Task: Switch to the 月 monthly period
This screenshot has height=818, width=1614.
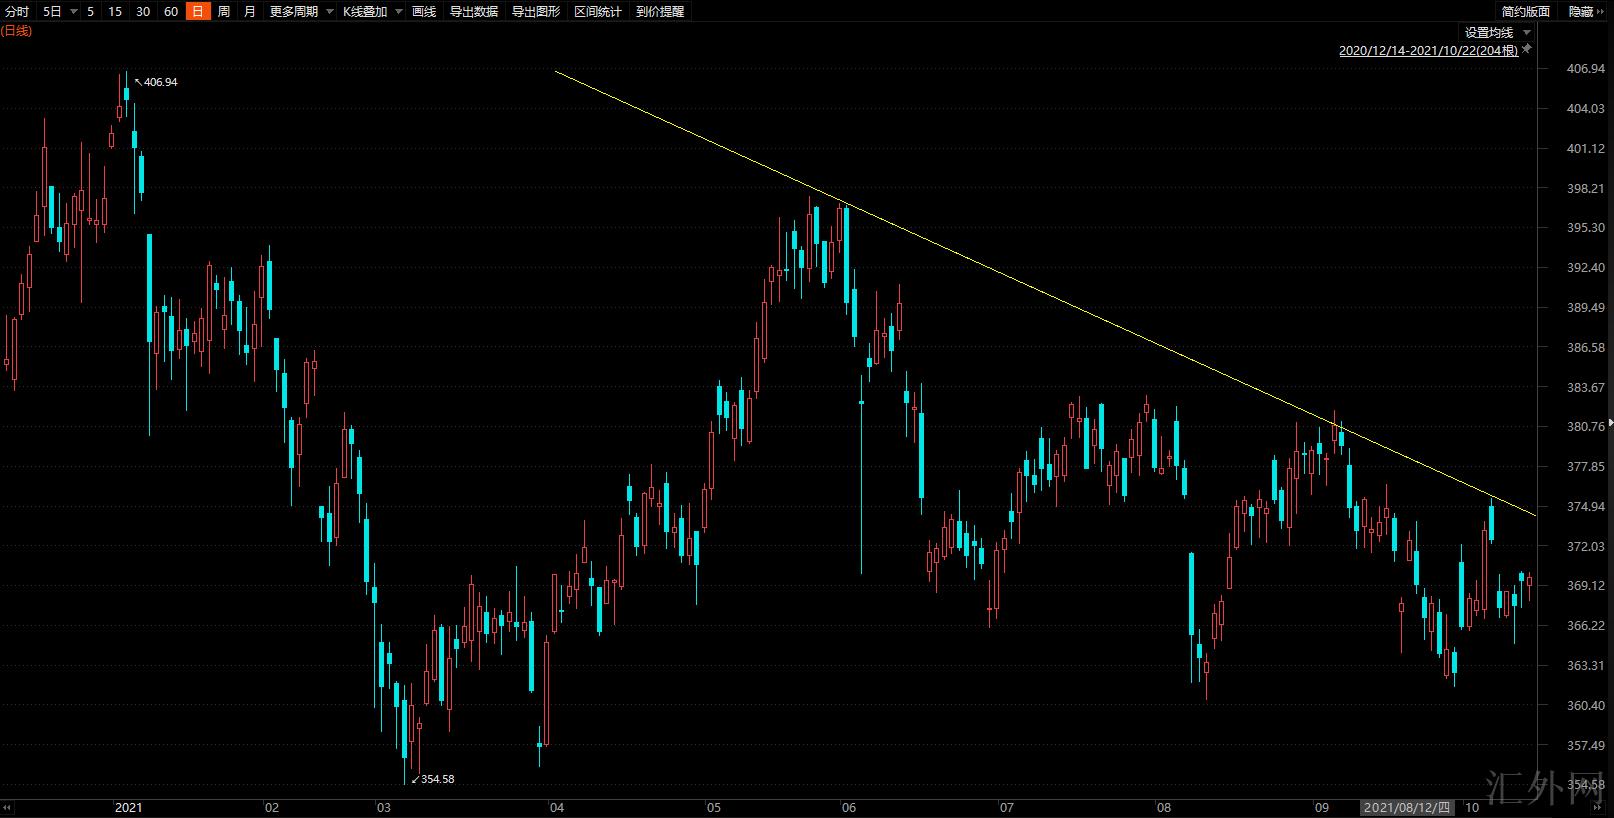Action: pyautogui.click(x=250, y=11)
